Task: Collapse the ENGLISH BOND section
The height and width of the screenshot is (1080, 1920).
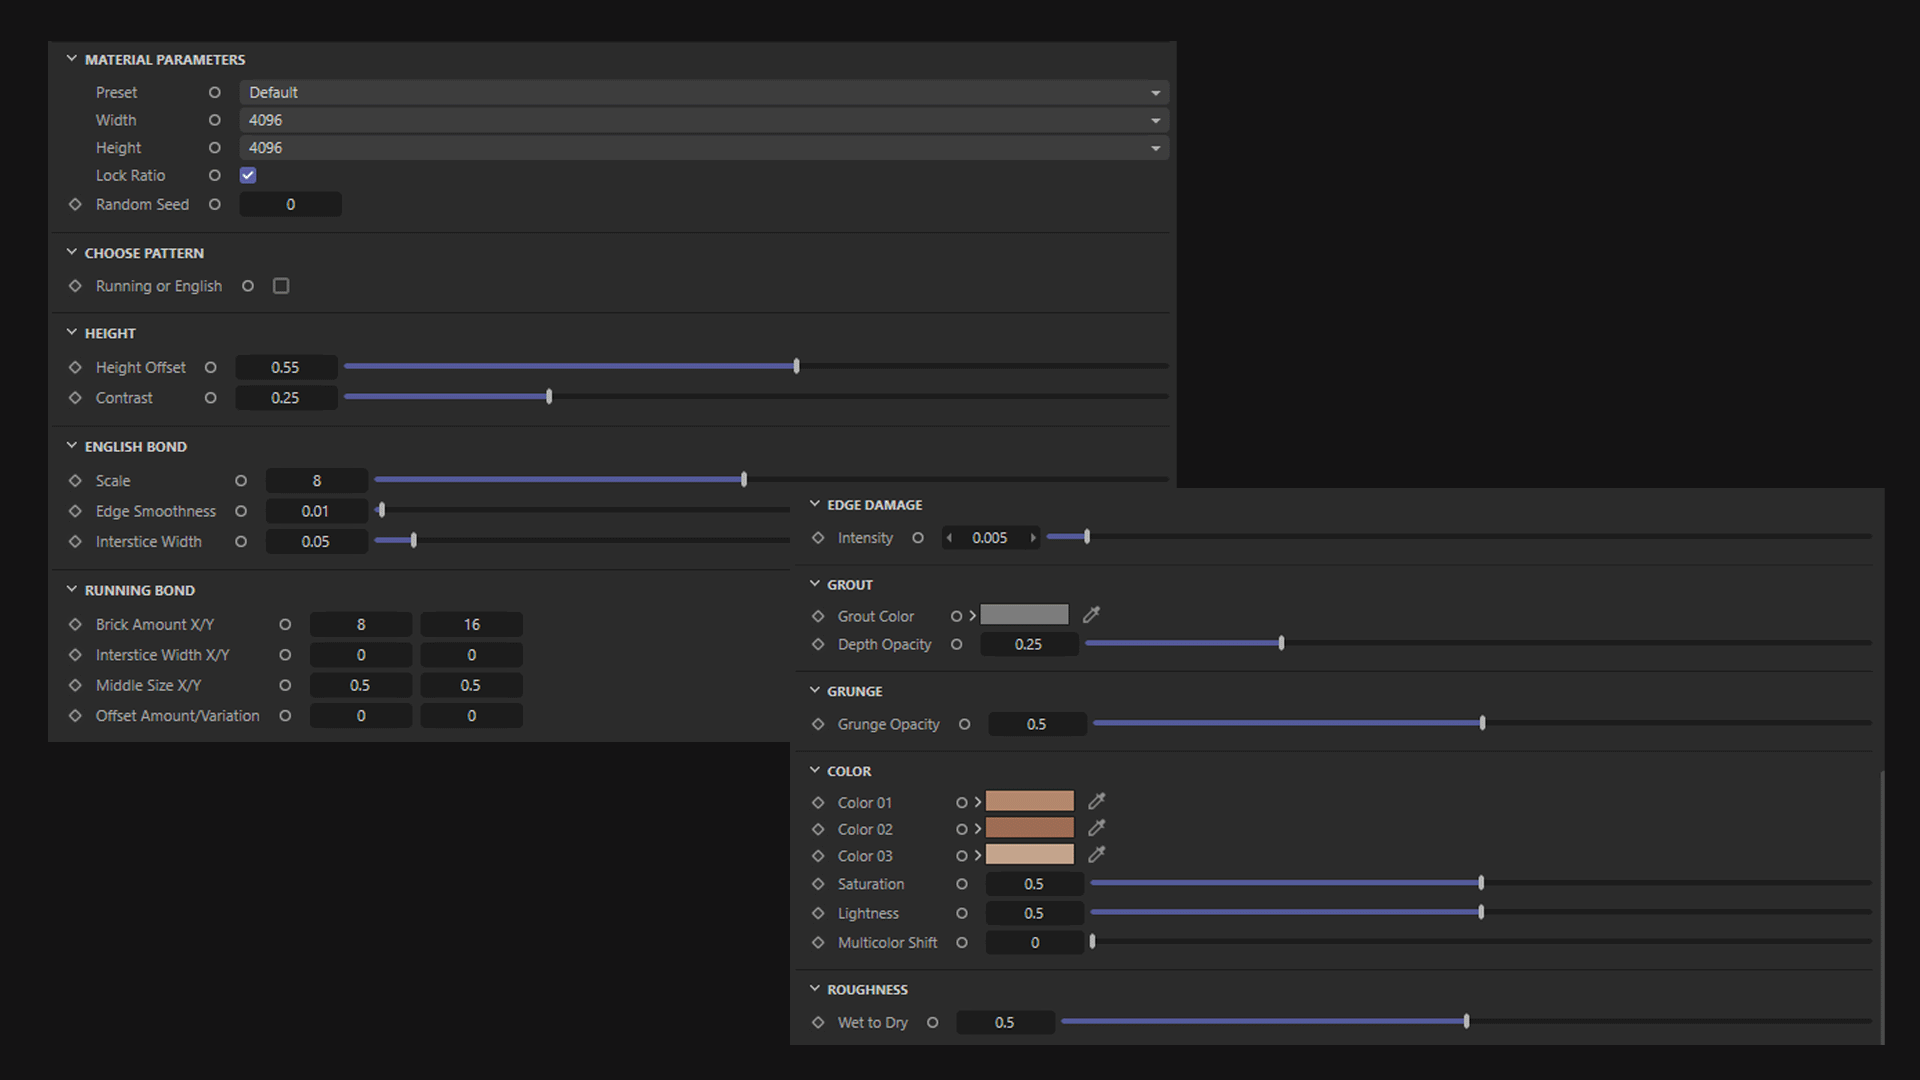Action: pos(71,446)
